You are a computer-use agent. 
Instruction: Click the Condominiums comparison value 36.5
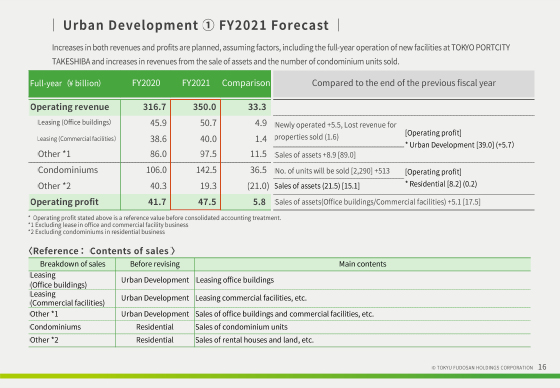(x=258, y=170)
